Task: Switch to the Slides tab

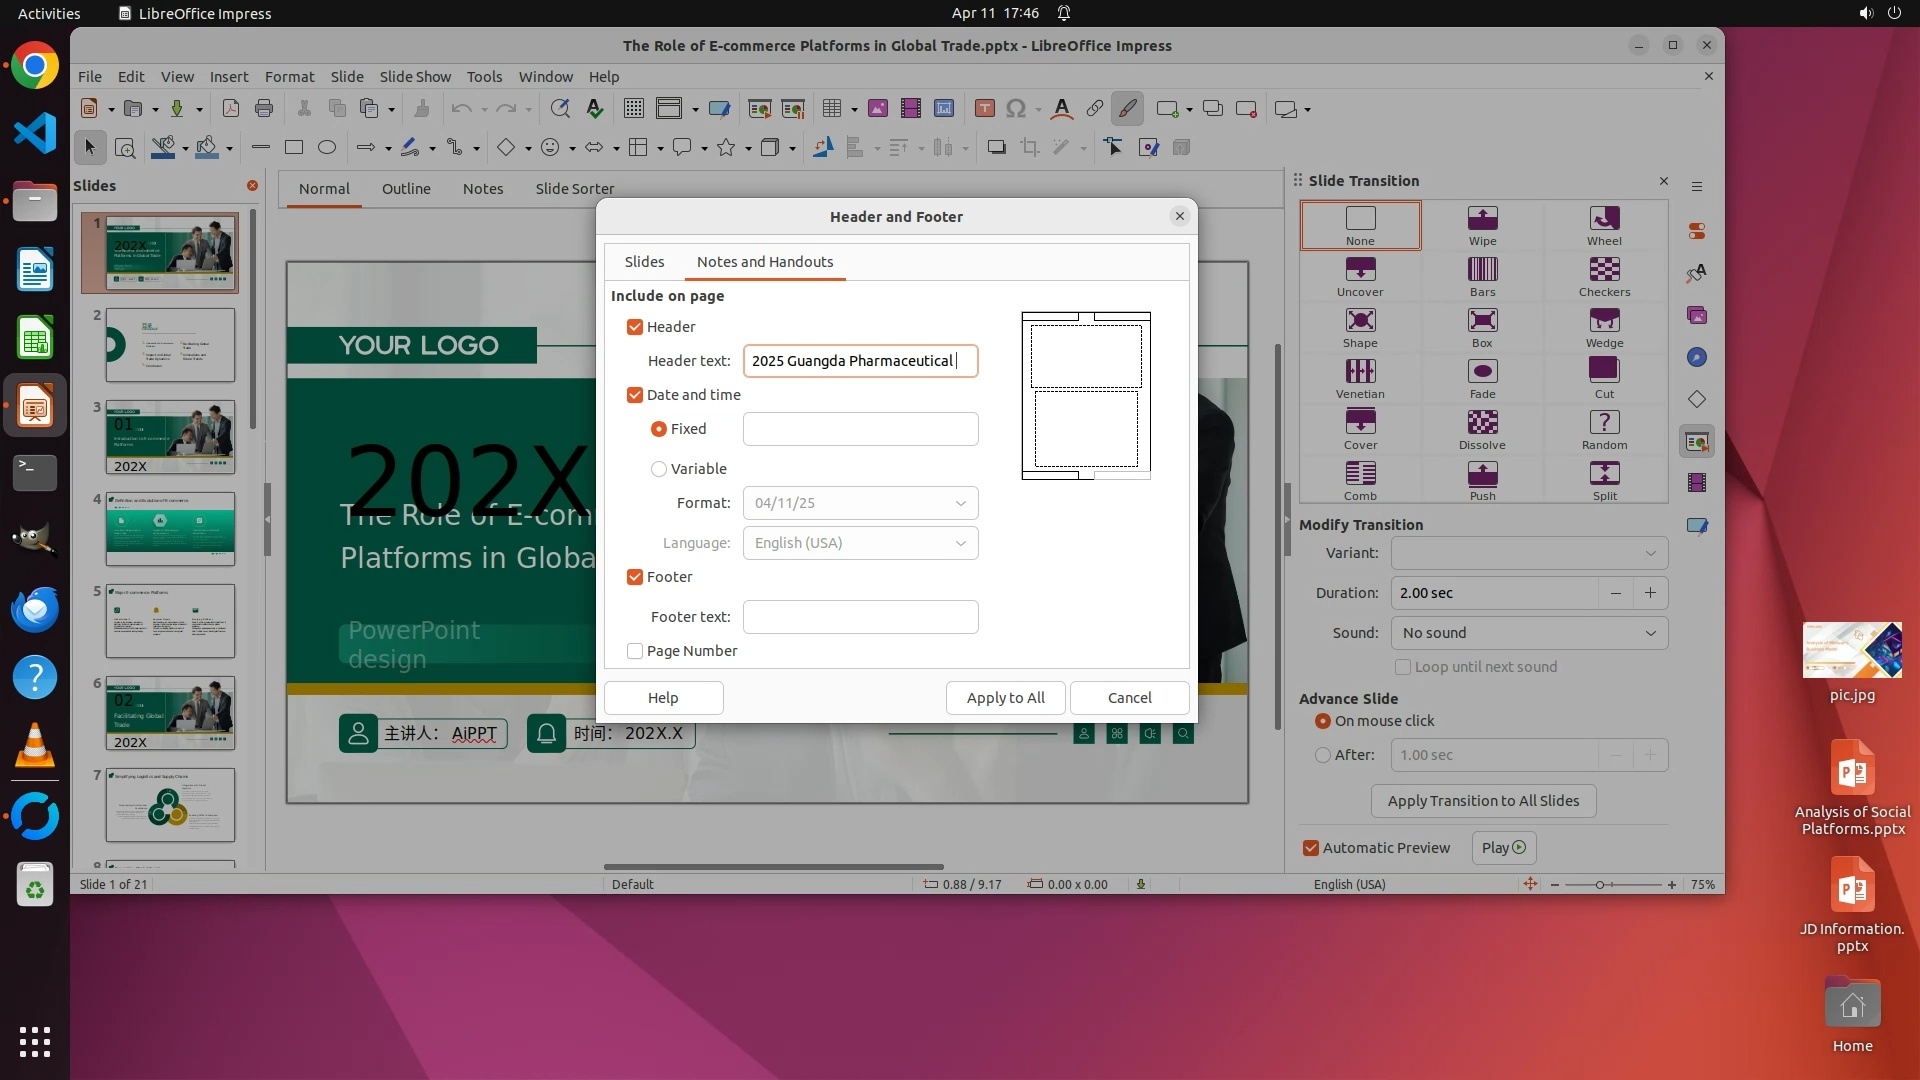Action: 644,262
